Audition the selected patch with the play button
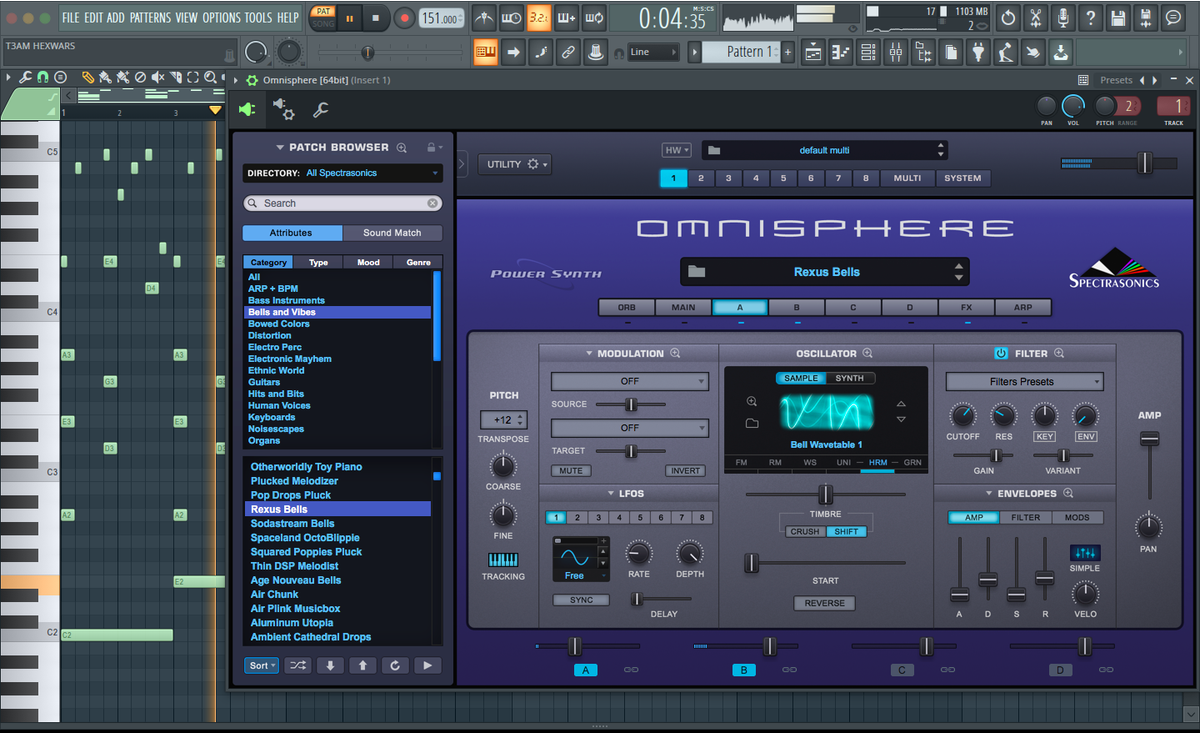The image size is (1200, 733). (x=428, y=665)
